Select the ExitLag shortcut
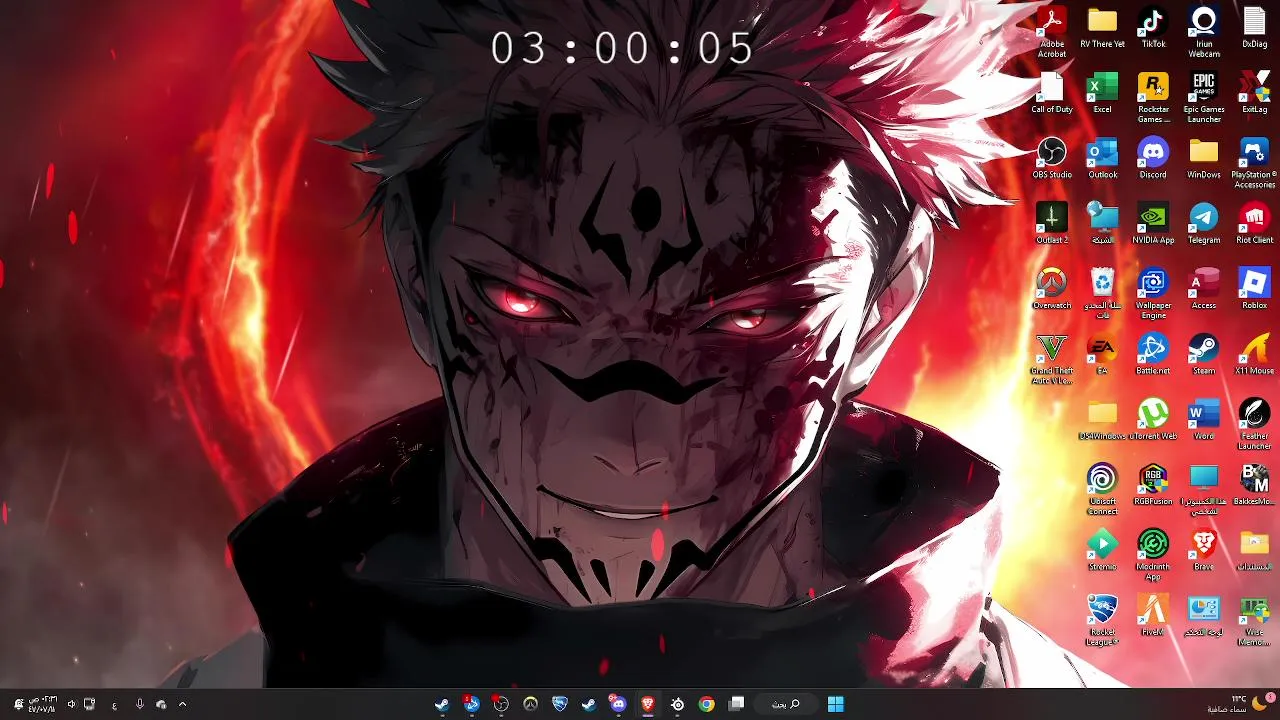Screen dimensions: 1280x720 (x=1254, y=92)
